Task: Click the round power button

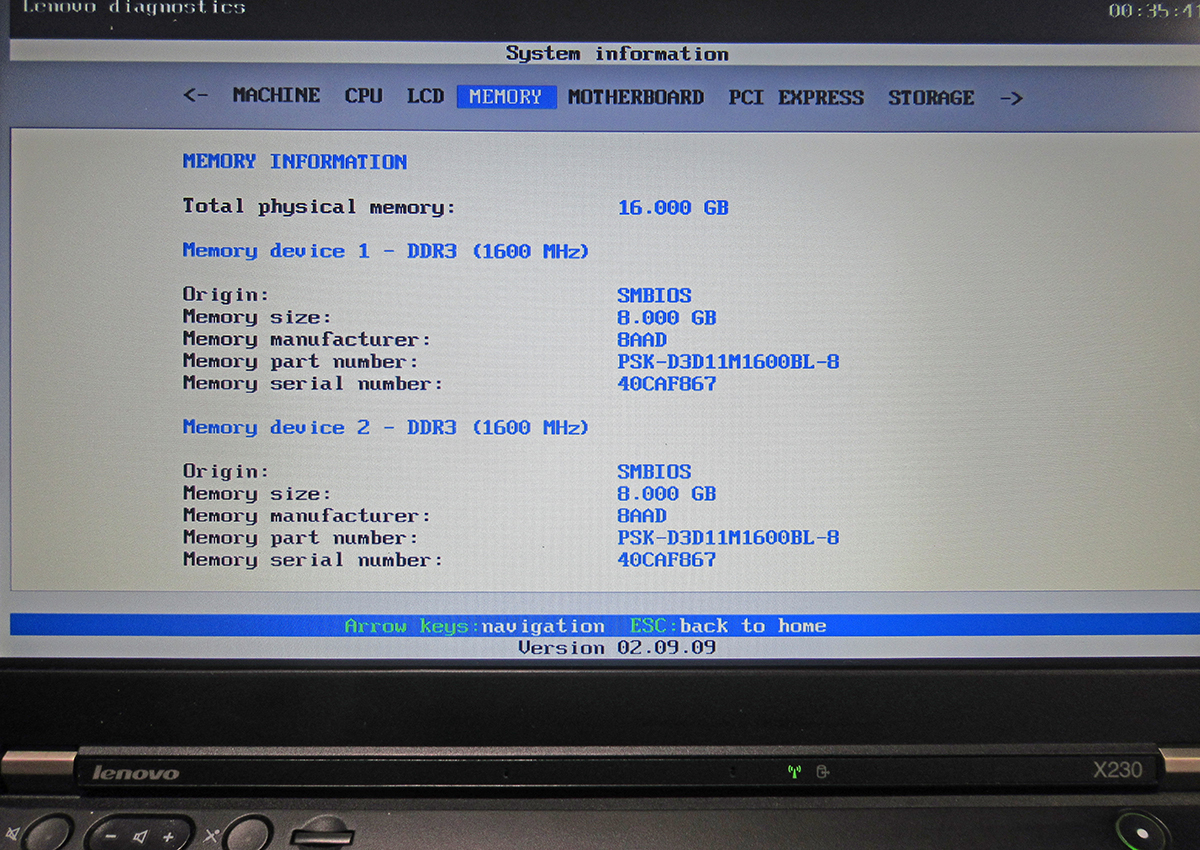Action: point(1142,830)
